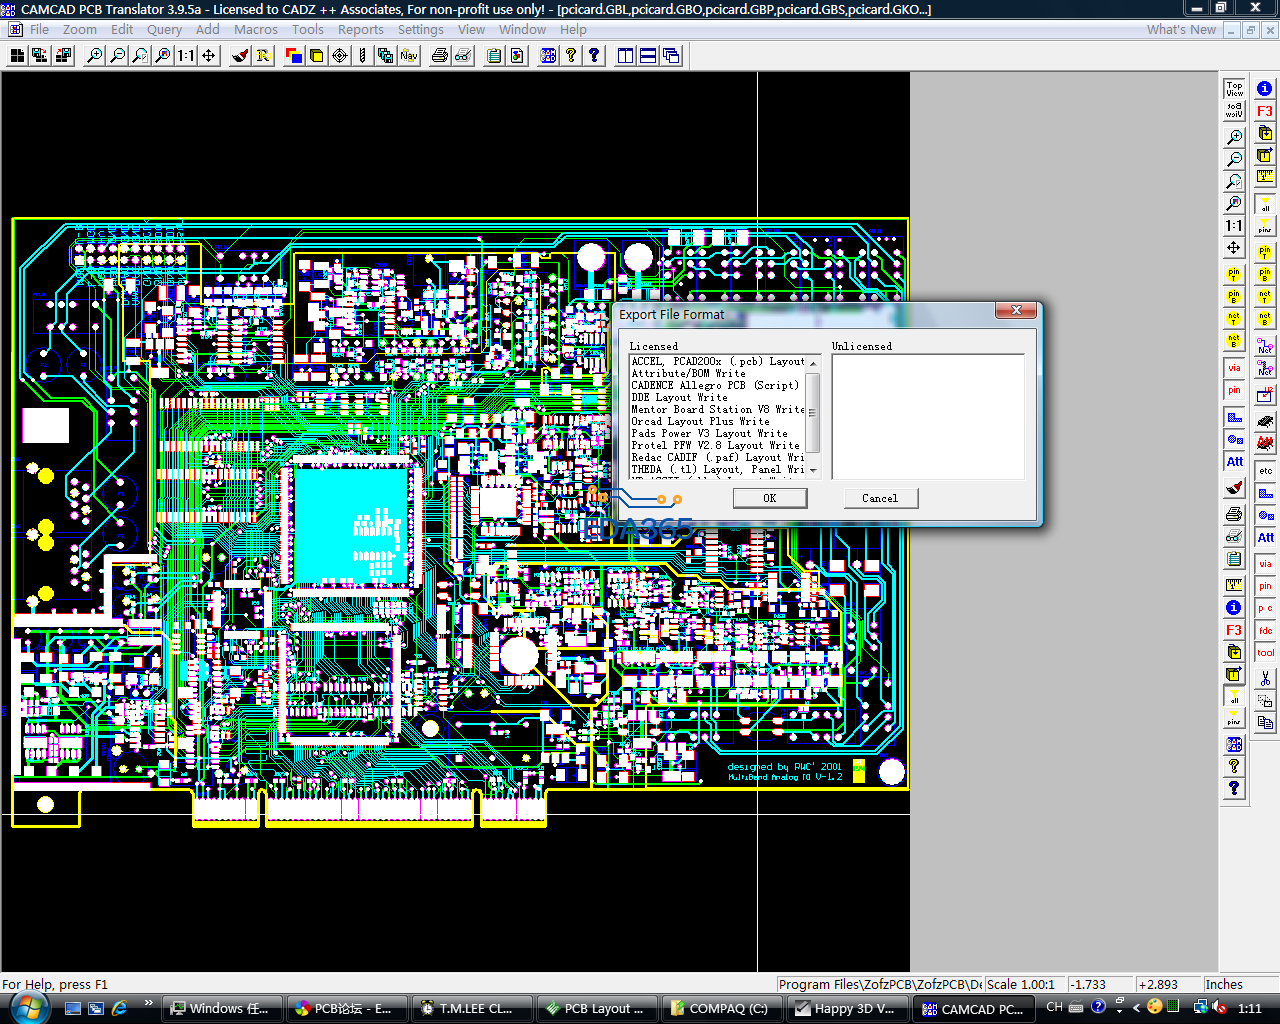The height and width of the screenshot is (1024, 1280).
Task: Click the Licensed list scrollbar up arrow
Action: pos(813,362)
